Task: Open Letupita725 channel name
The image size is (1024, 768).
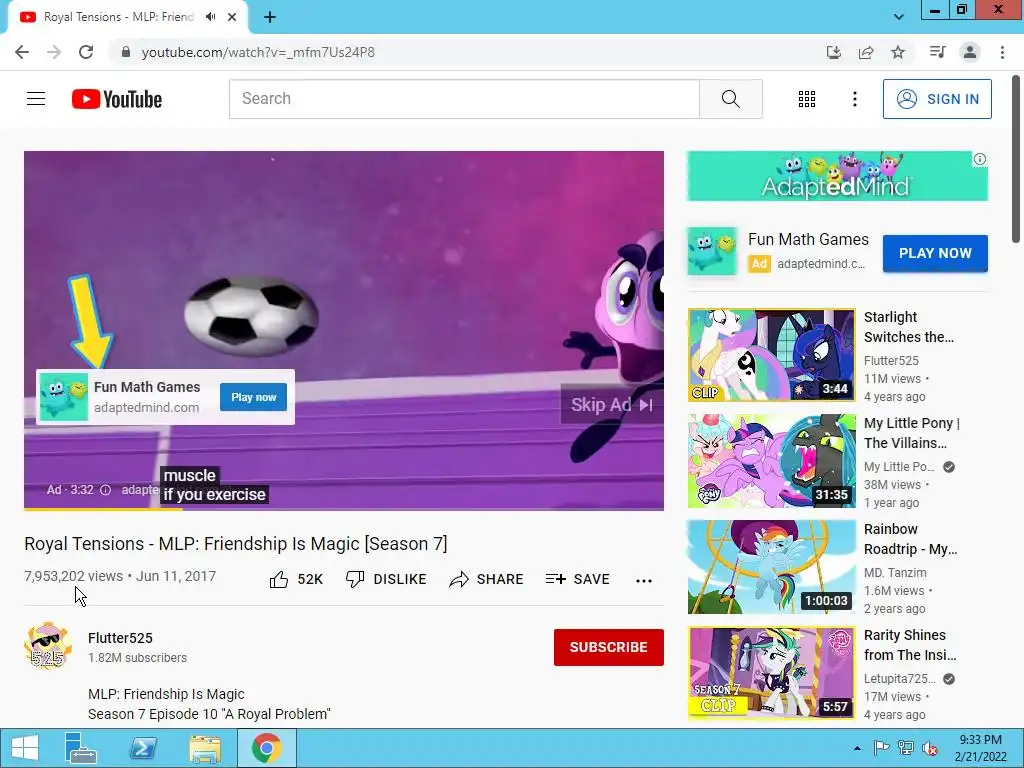Action: [899, 679]
